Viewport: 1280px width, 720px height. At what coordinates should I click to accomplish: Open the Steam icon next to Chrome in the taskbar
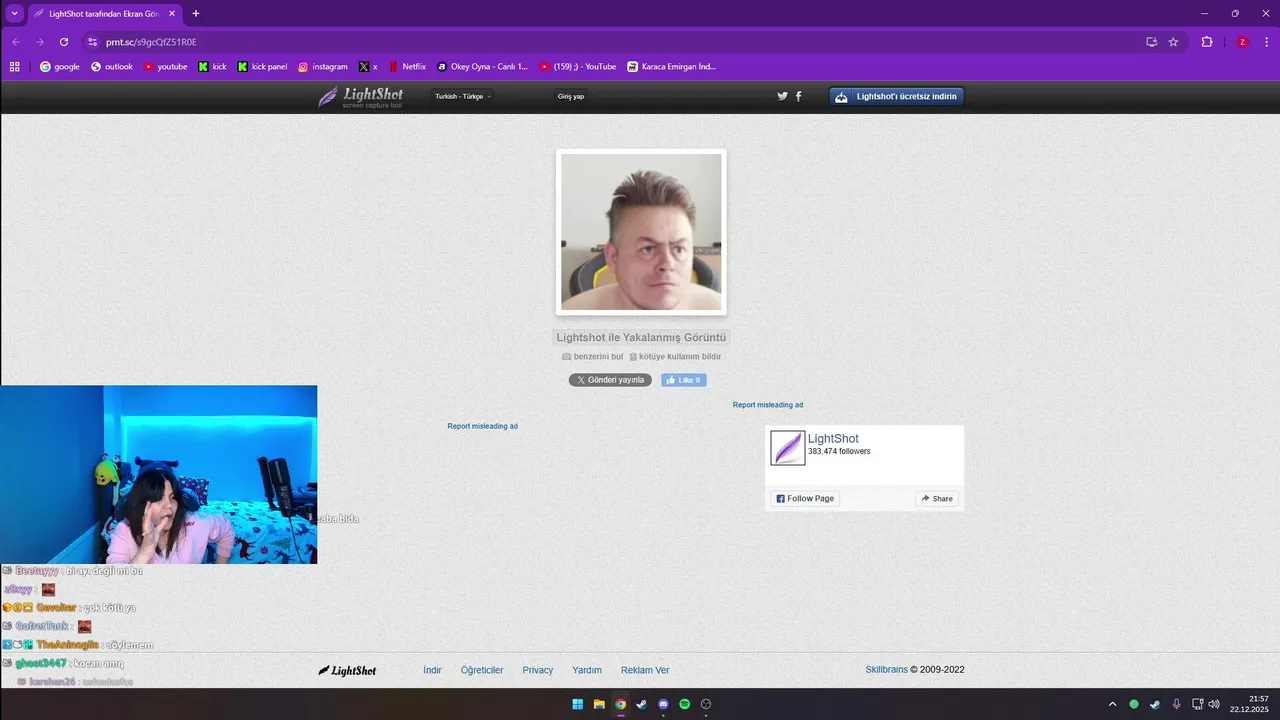click(641, 704)
